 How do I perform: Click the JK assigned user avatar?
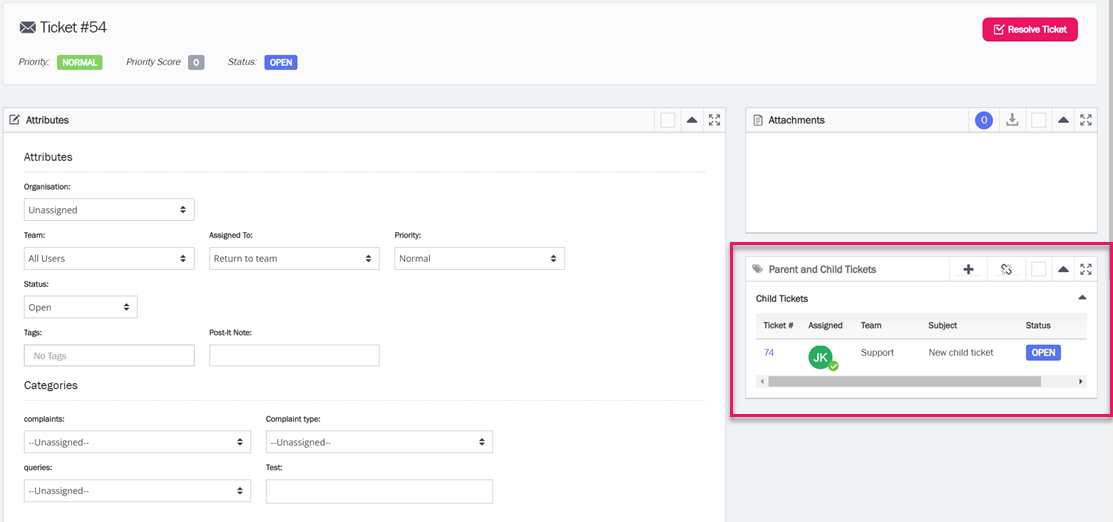point(822,357)
